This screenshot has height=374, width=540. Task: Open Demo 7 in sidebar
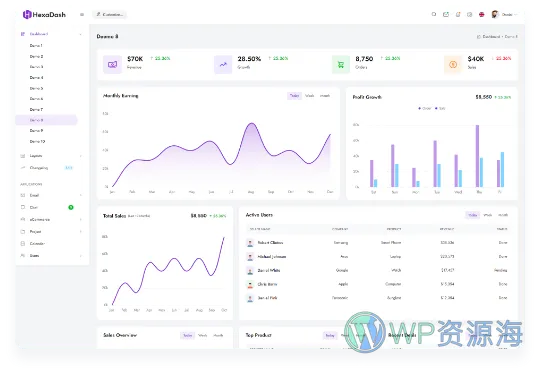pos(36,110)
